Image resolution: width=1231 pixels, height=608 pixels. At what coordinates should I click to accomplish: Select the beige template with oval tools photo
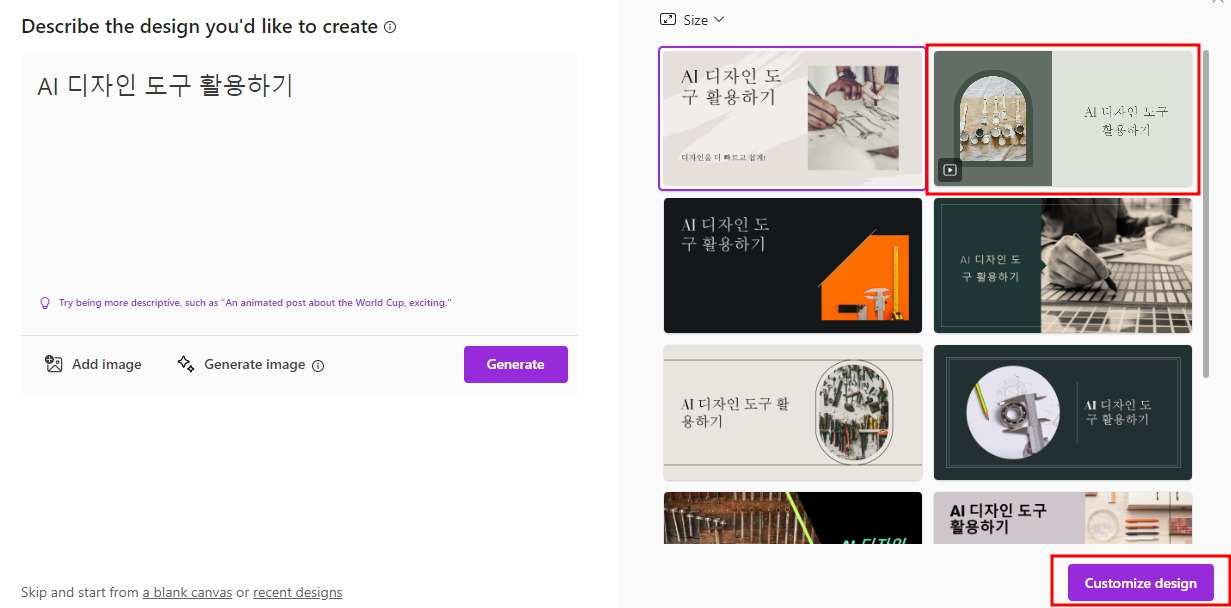(793, 412)
